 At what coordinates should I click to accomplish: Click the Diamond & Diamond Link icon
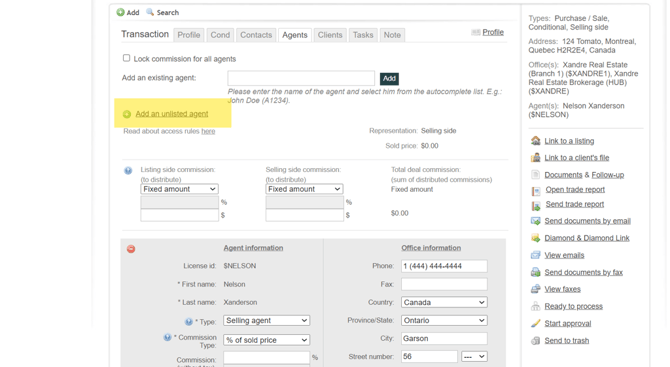tap(535, 238)
